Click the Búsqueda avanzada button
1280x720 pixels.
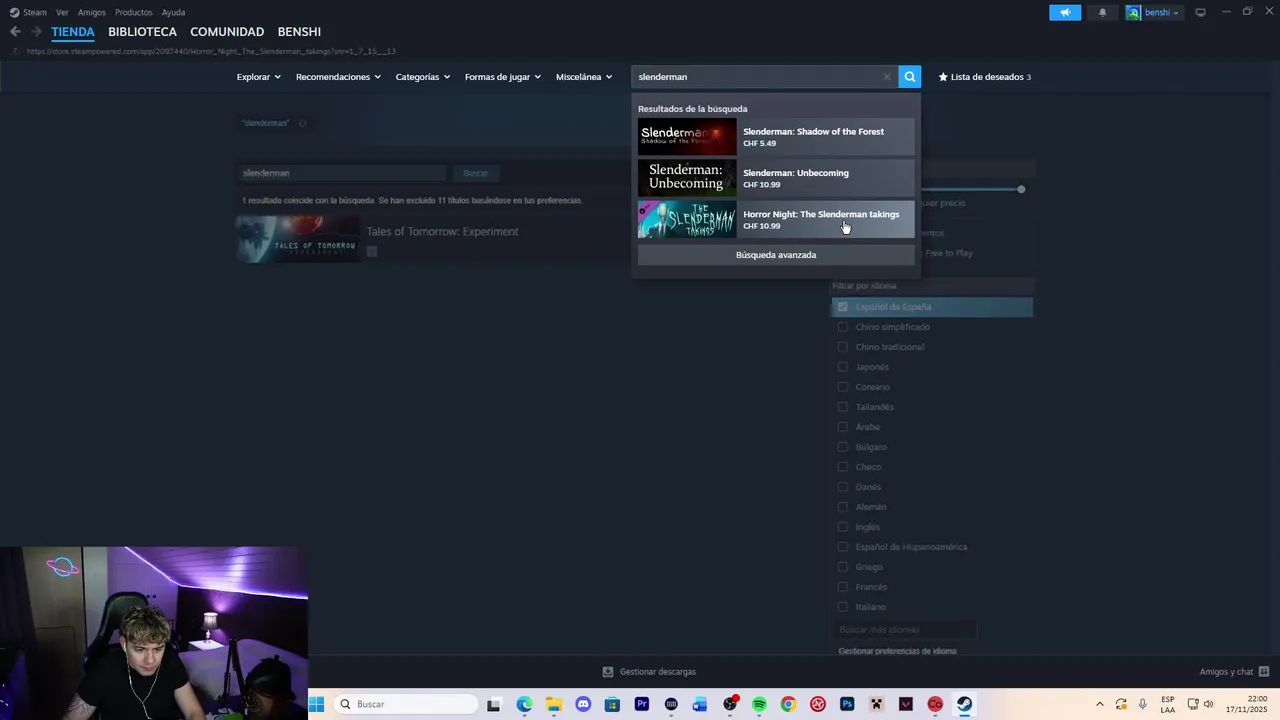pos(776,255)
